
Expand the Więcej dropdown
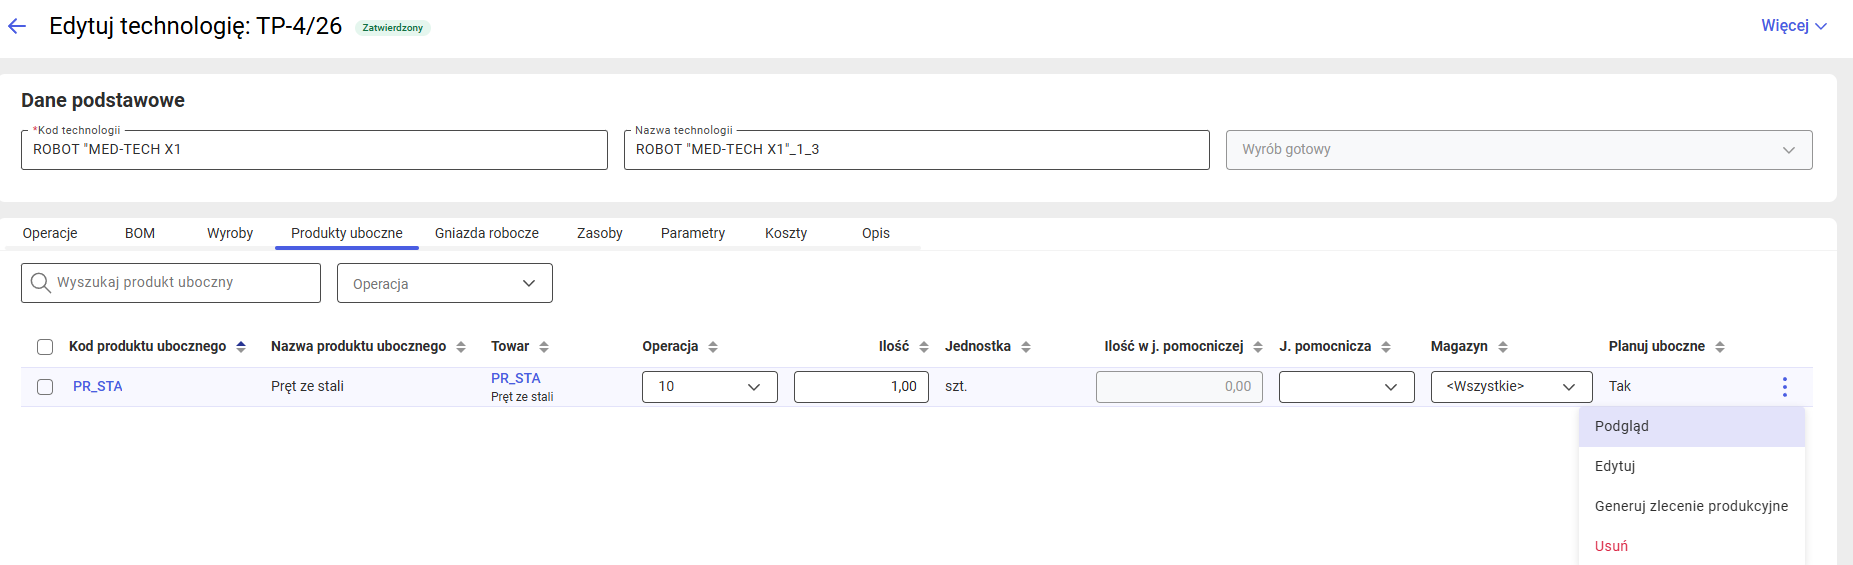point(1794,26)
